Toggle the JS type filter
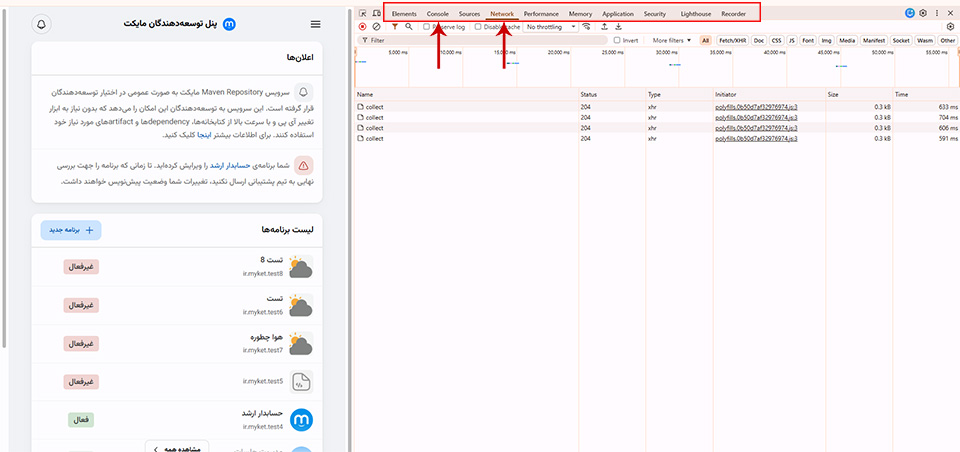Image resolution: width=960 pixels, height=452 pixels. 792,40
